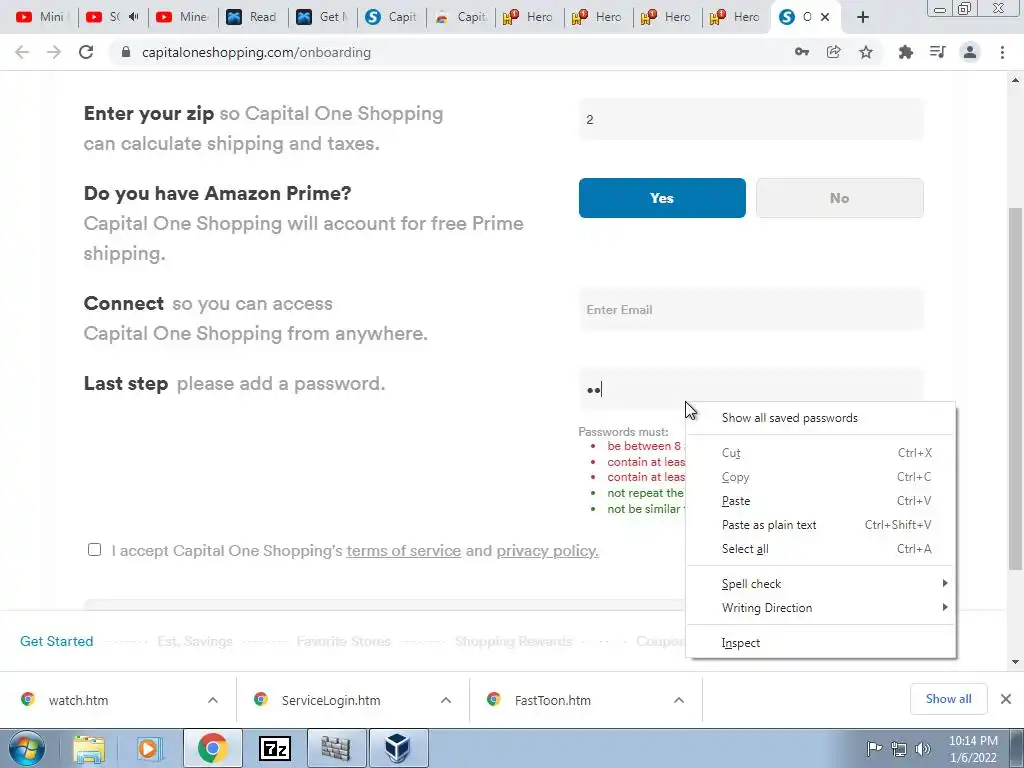Image resolution: width=1024 pixels, height=768 pixels.
Task: Click the page vertical scrollbar thumb
Action: tap(1015, 388)
